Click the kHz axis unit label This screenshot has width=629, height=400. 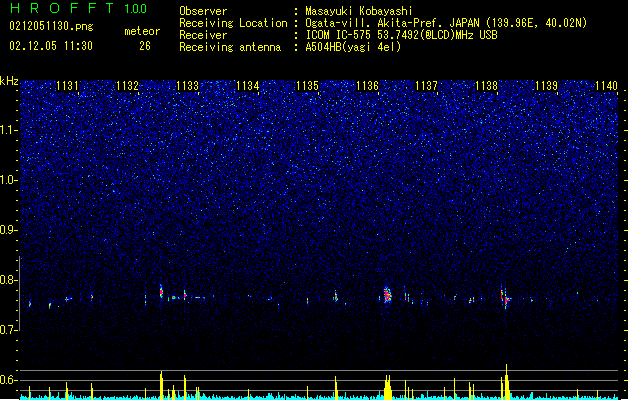coord(9,81)
